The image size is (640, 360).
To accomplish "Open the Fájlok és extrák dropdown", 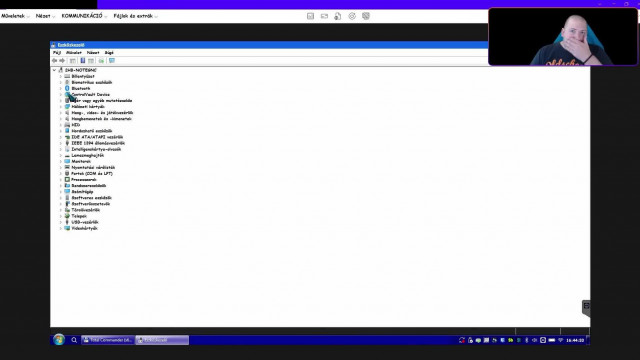I will (x=136, y=16).
